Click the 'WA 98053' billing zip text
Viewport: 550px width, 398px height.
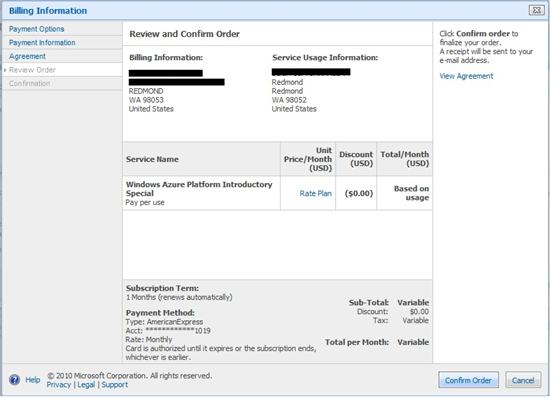[146, 100]
